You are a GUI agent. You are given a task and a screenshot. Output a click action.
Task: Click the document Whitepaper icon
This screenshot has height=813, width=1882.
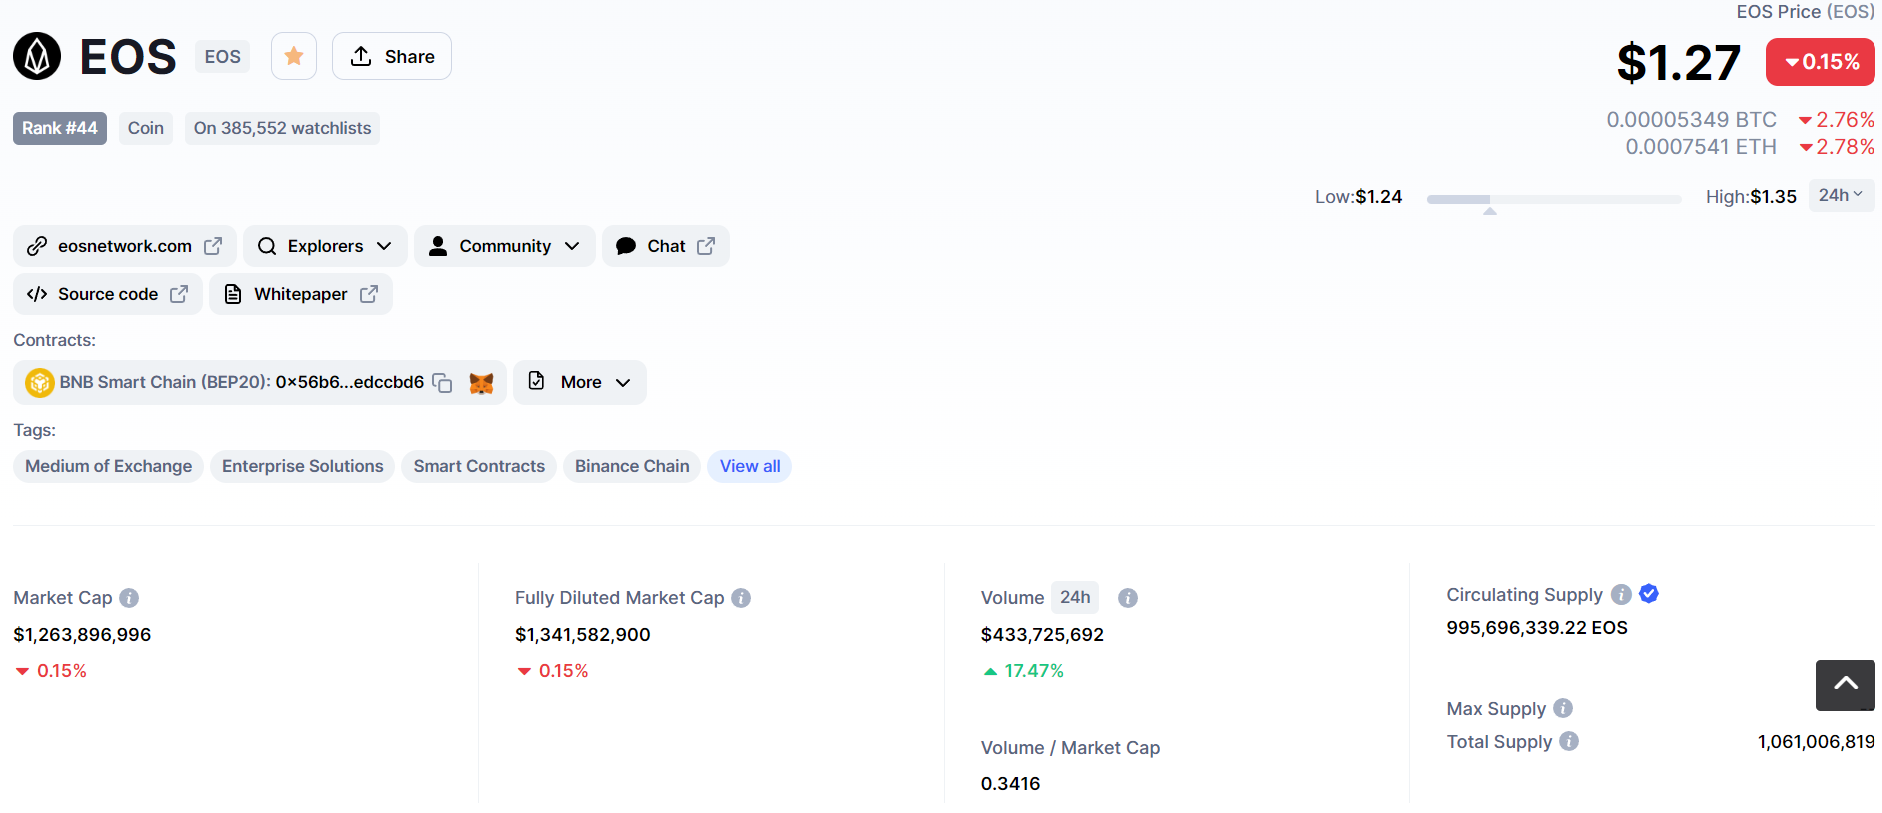[x=233, y=294]
